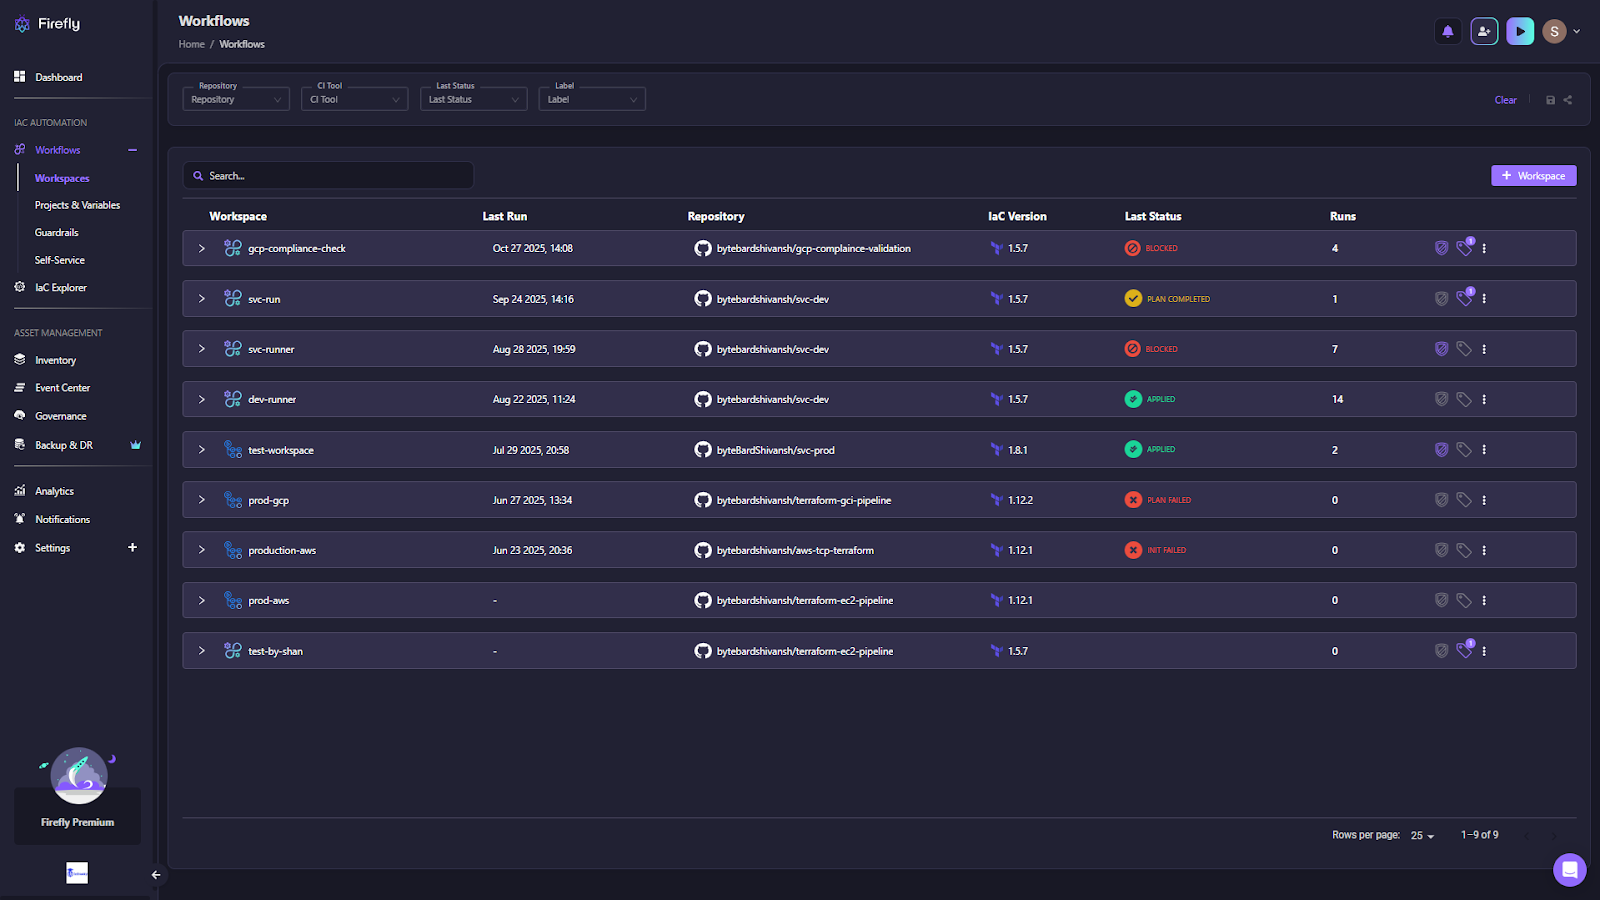The height and width of the screenshot is (900, 1600).
Task: Open Inventory in sidebar
Action: (x=55, y=360)
